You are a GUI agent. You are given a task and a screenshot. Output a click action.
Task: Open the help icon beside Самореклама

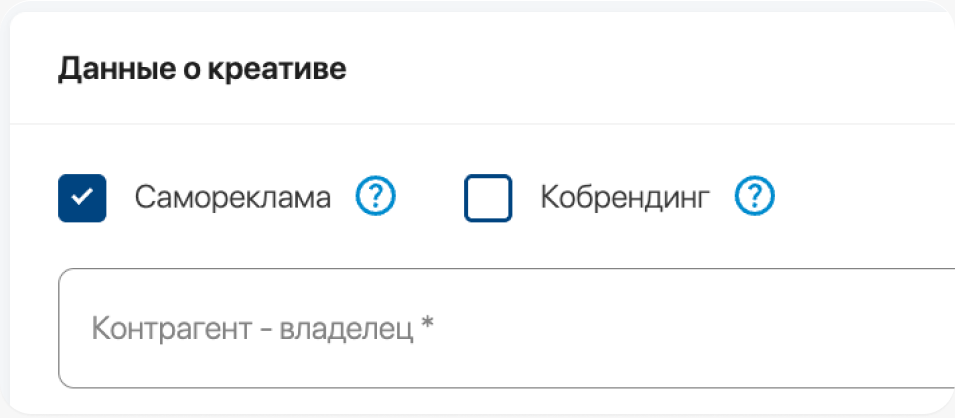click(376, 198)
